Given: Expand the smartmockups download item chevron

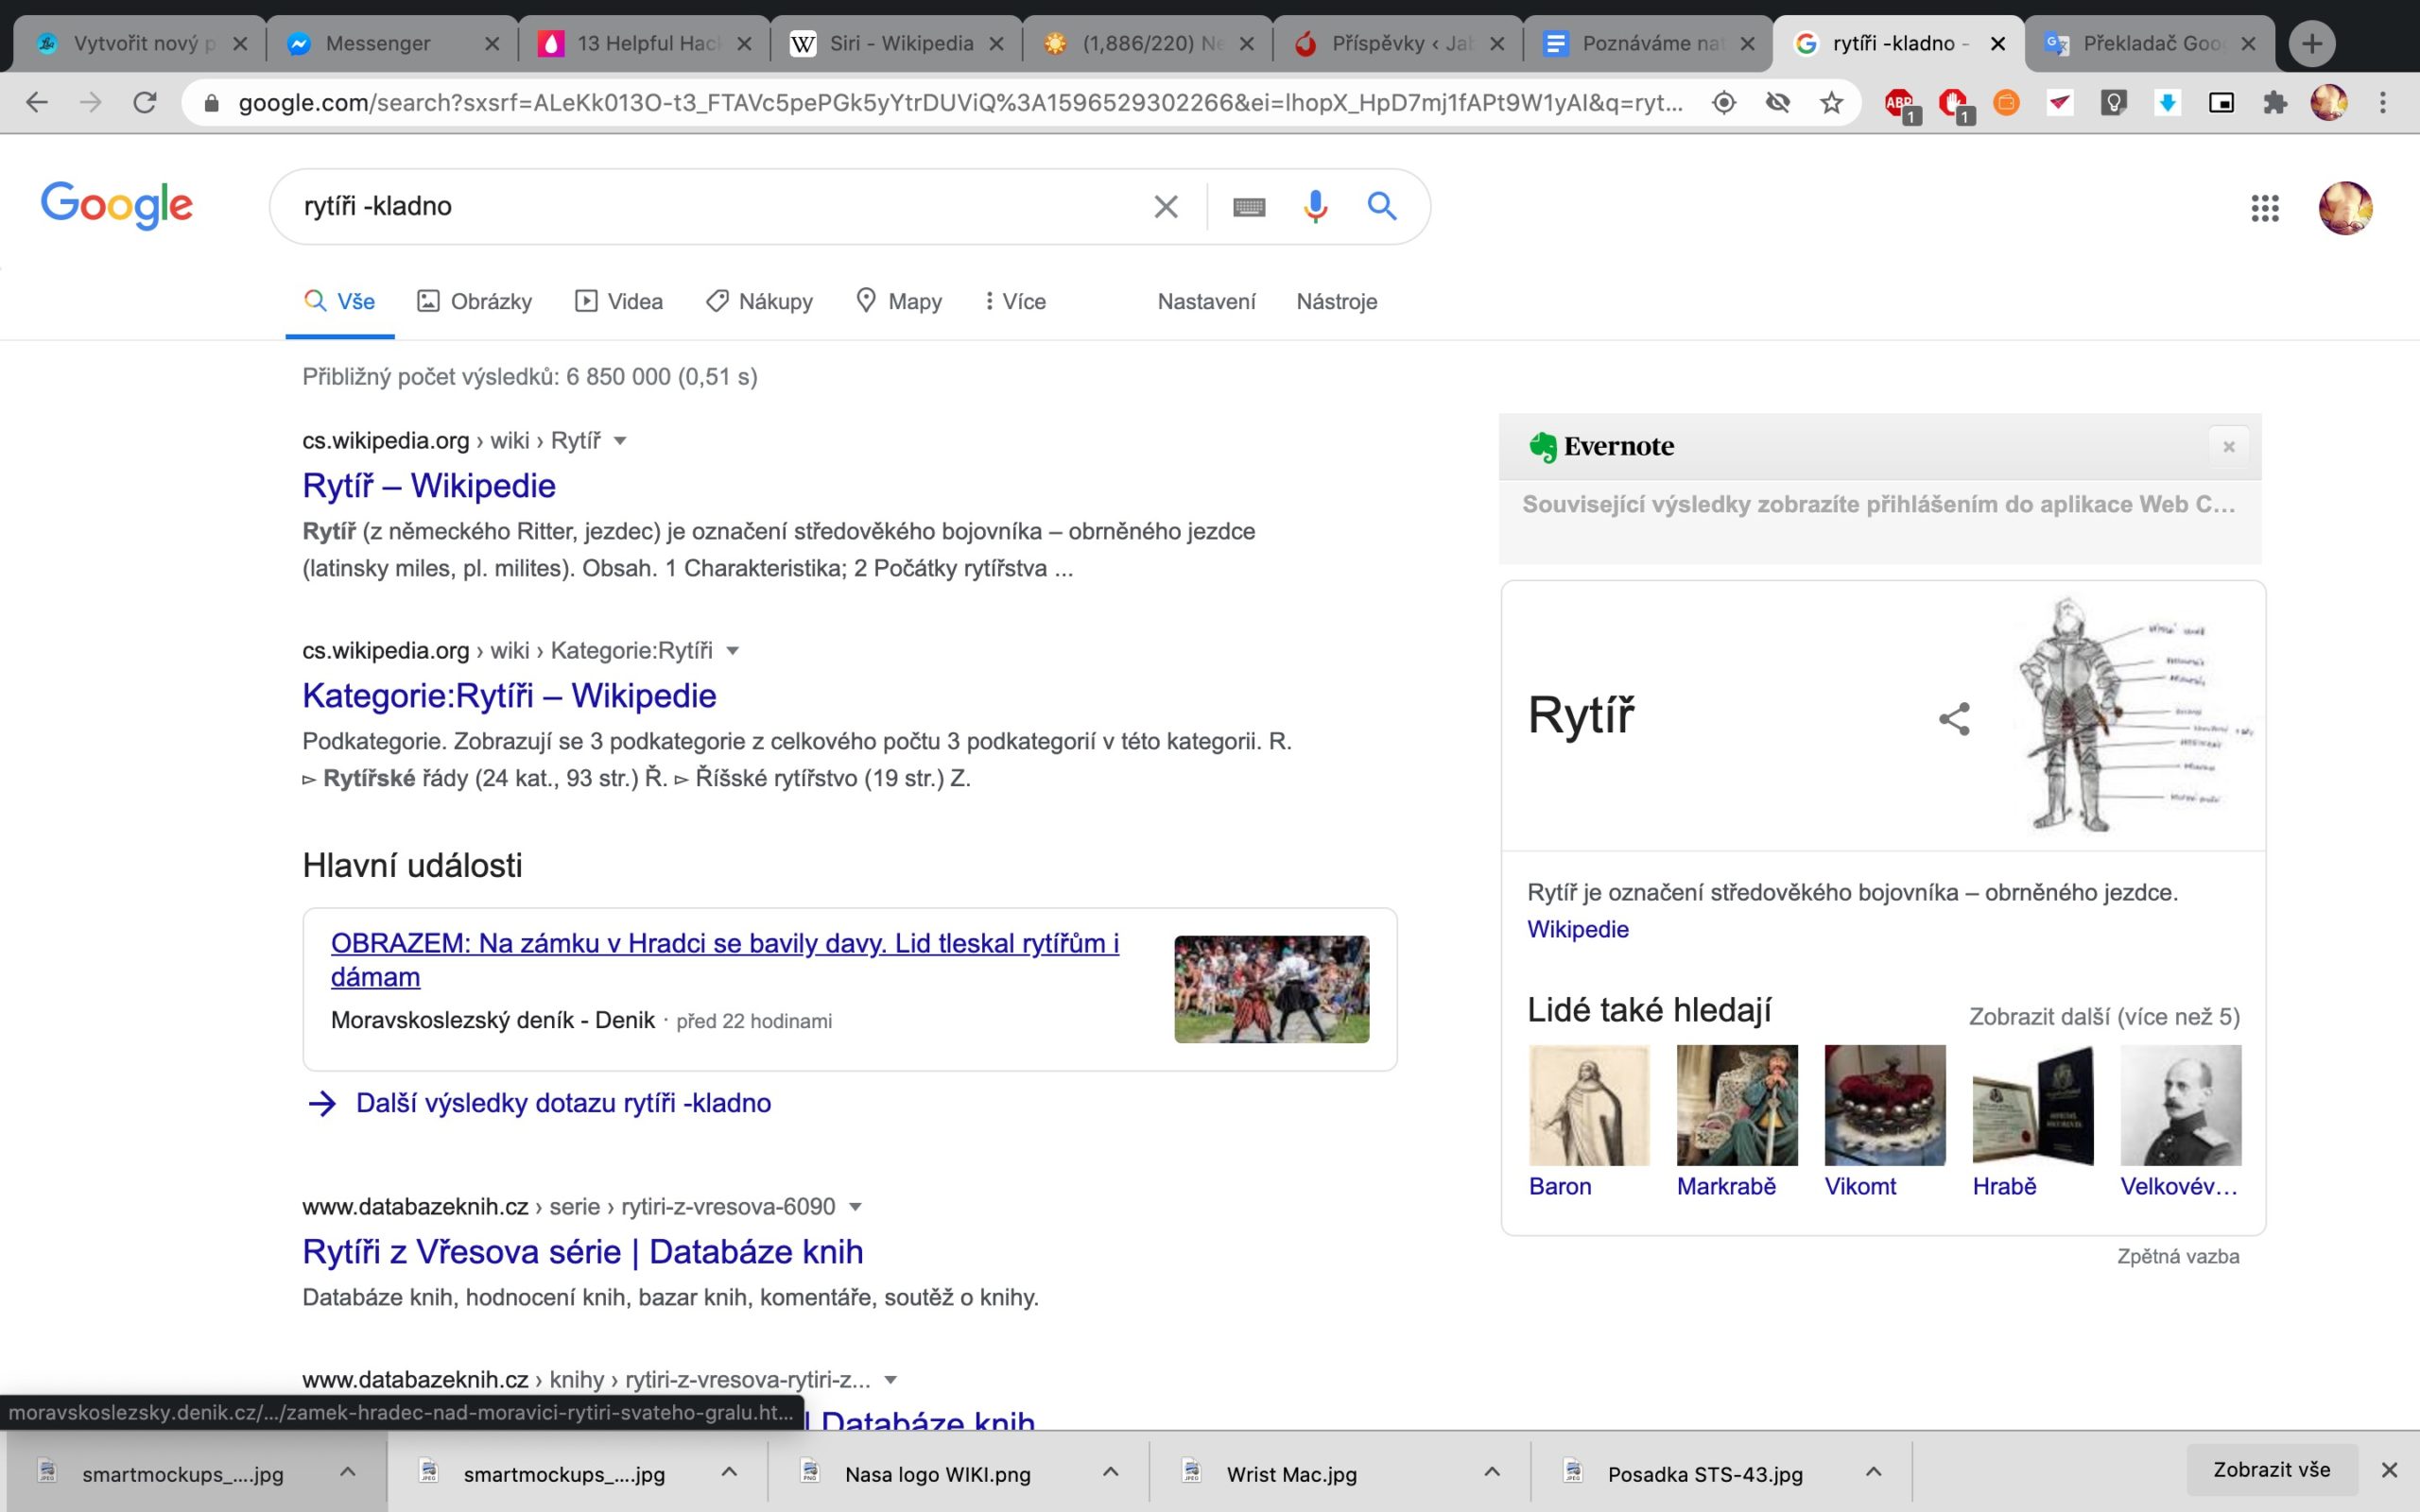Looking at the screenshot, I should point(347,1471).
